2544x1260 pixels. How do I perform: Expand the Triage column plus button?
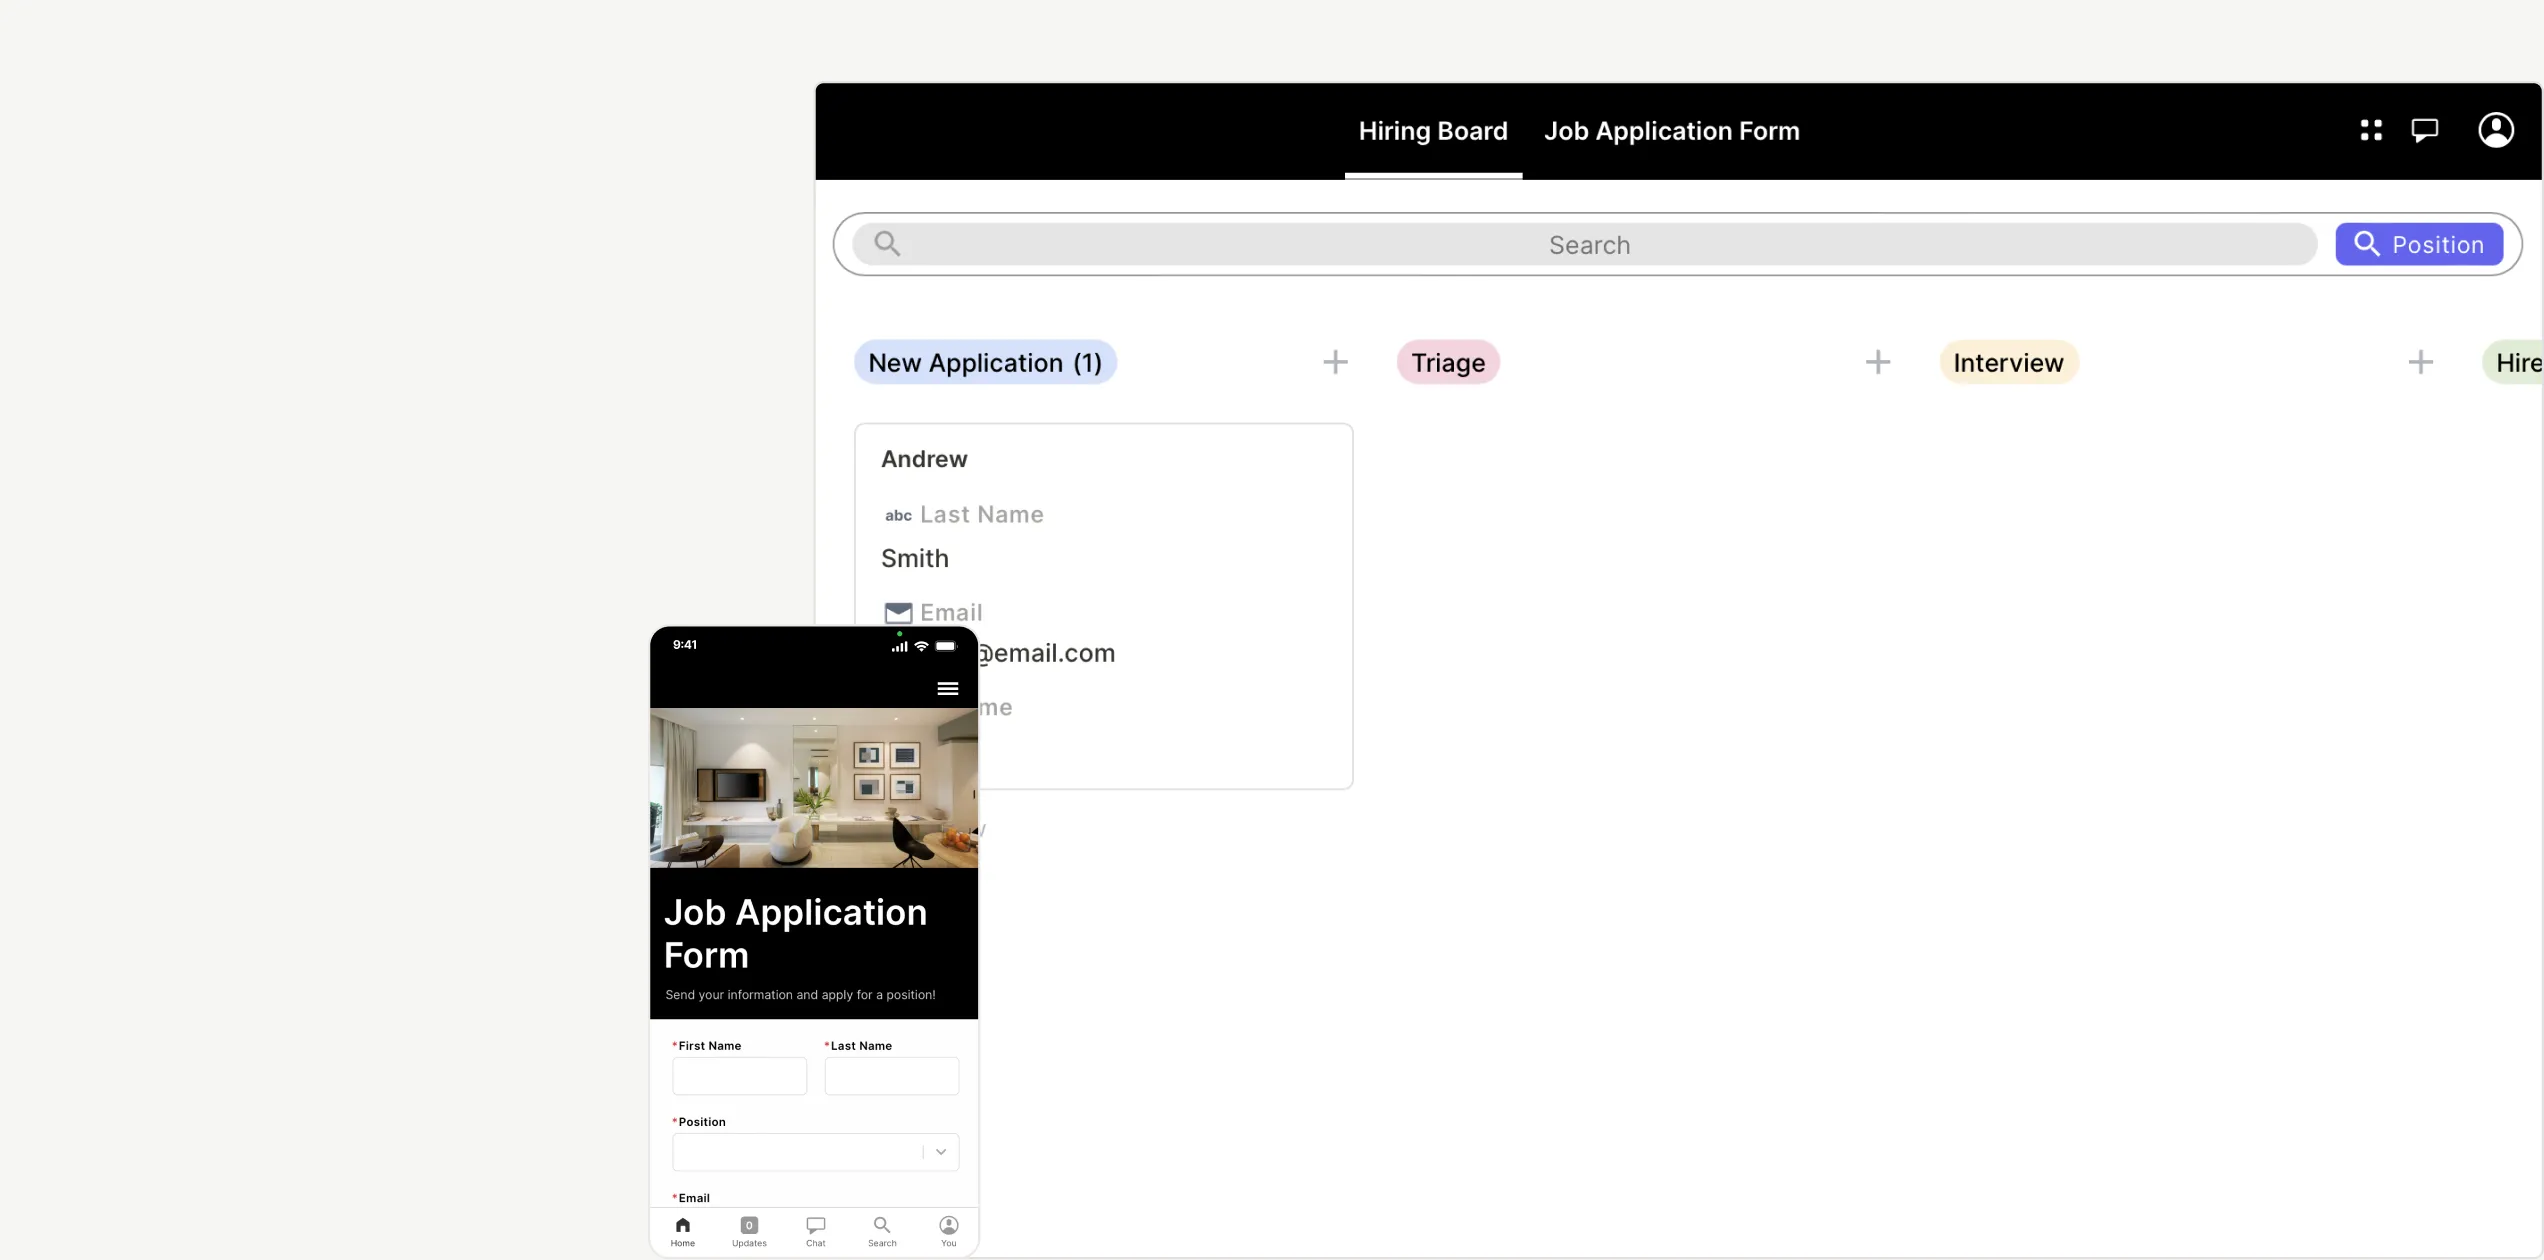1877,362
